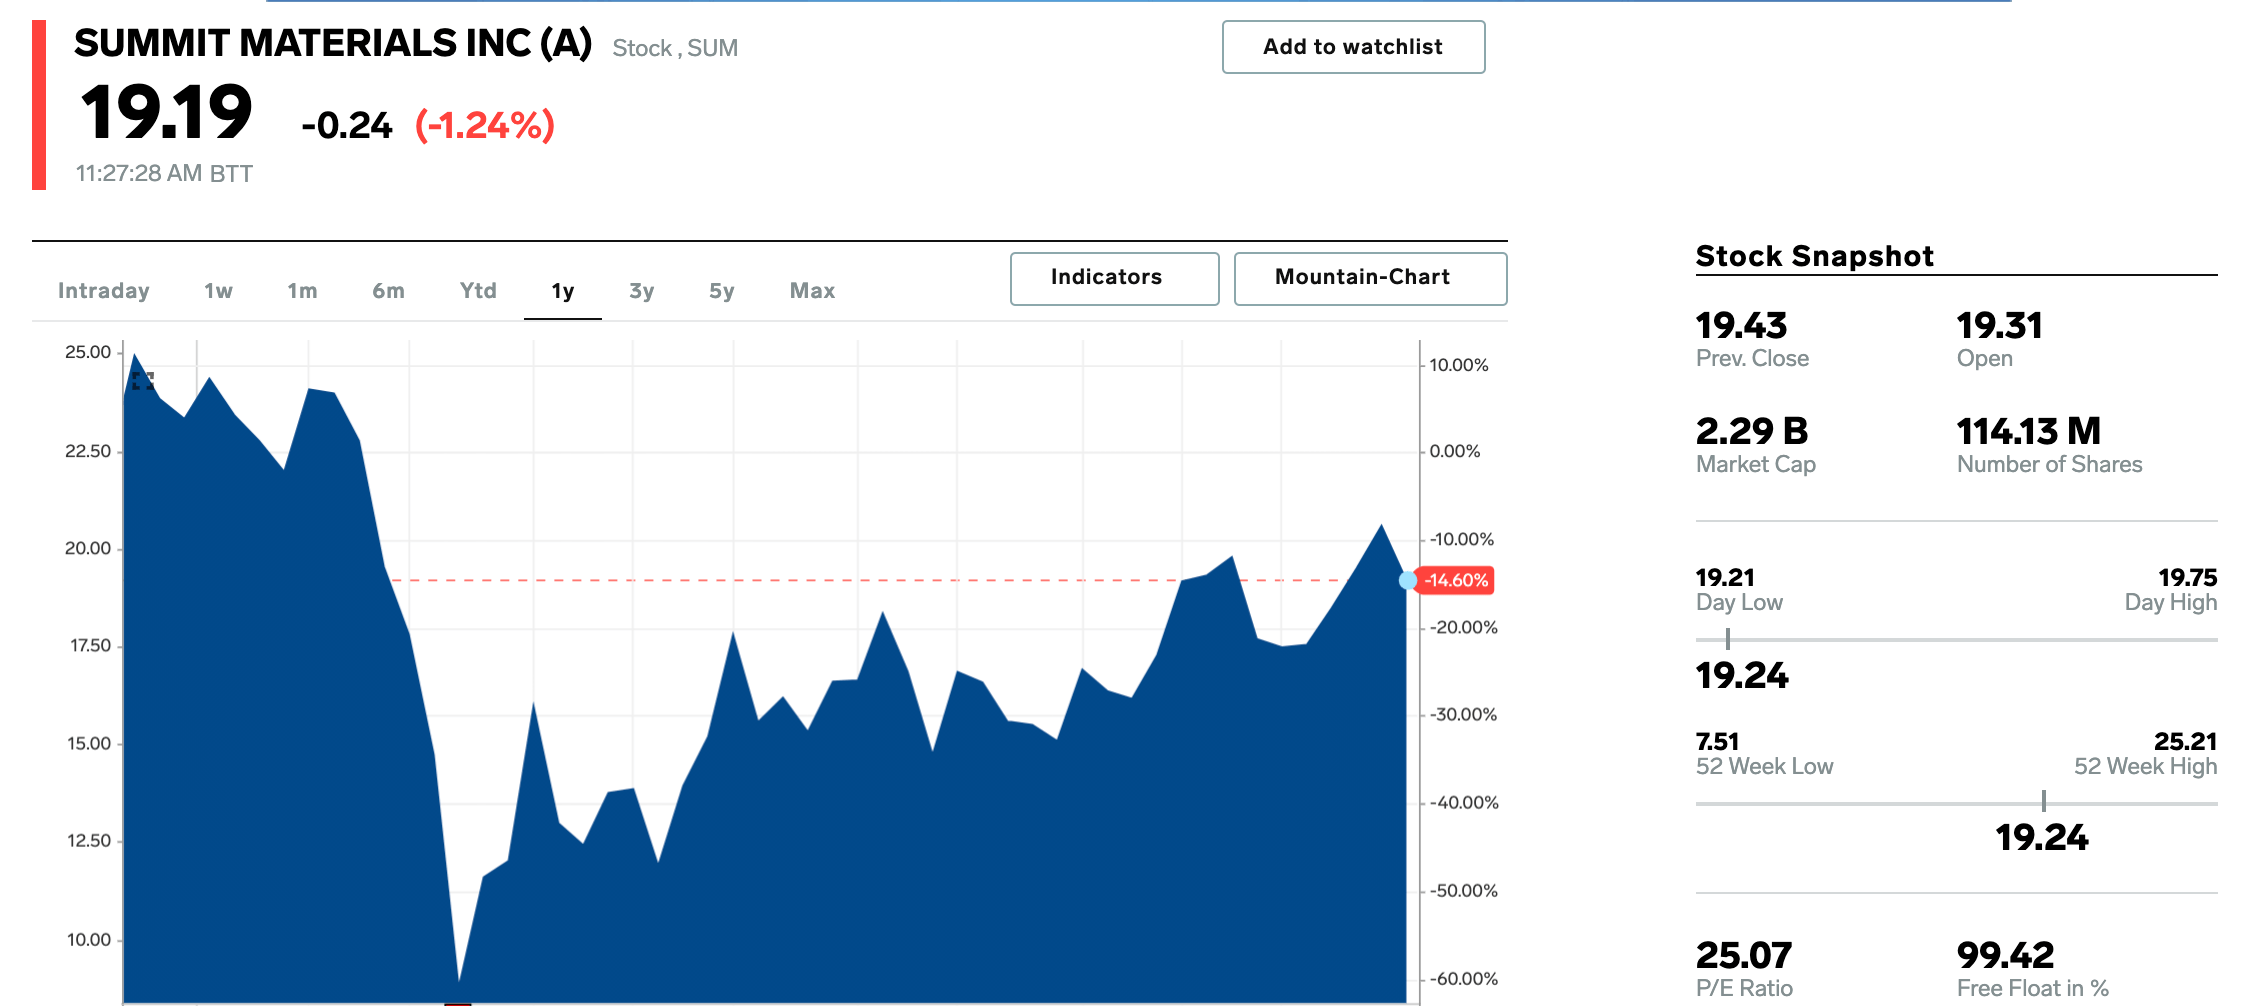Open the Mountain-Chart type selector
2256x1006 pixels.
coord(1370,278)
